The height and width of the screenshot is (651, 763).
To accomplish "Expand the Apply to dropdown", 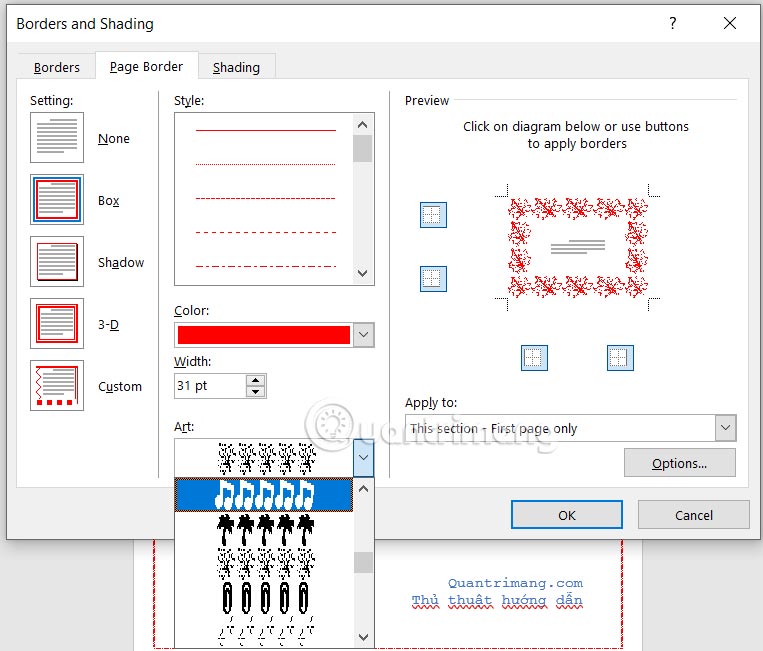I will click(725, 429).
